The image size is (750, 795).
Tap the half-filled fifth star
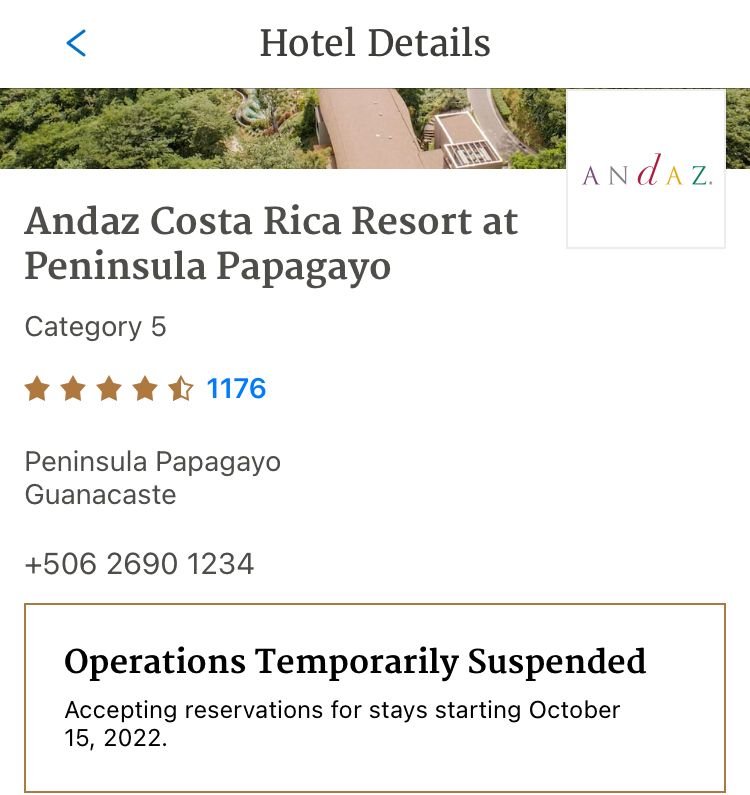pos(180,389)
